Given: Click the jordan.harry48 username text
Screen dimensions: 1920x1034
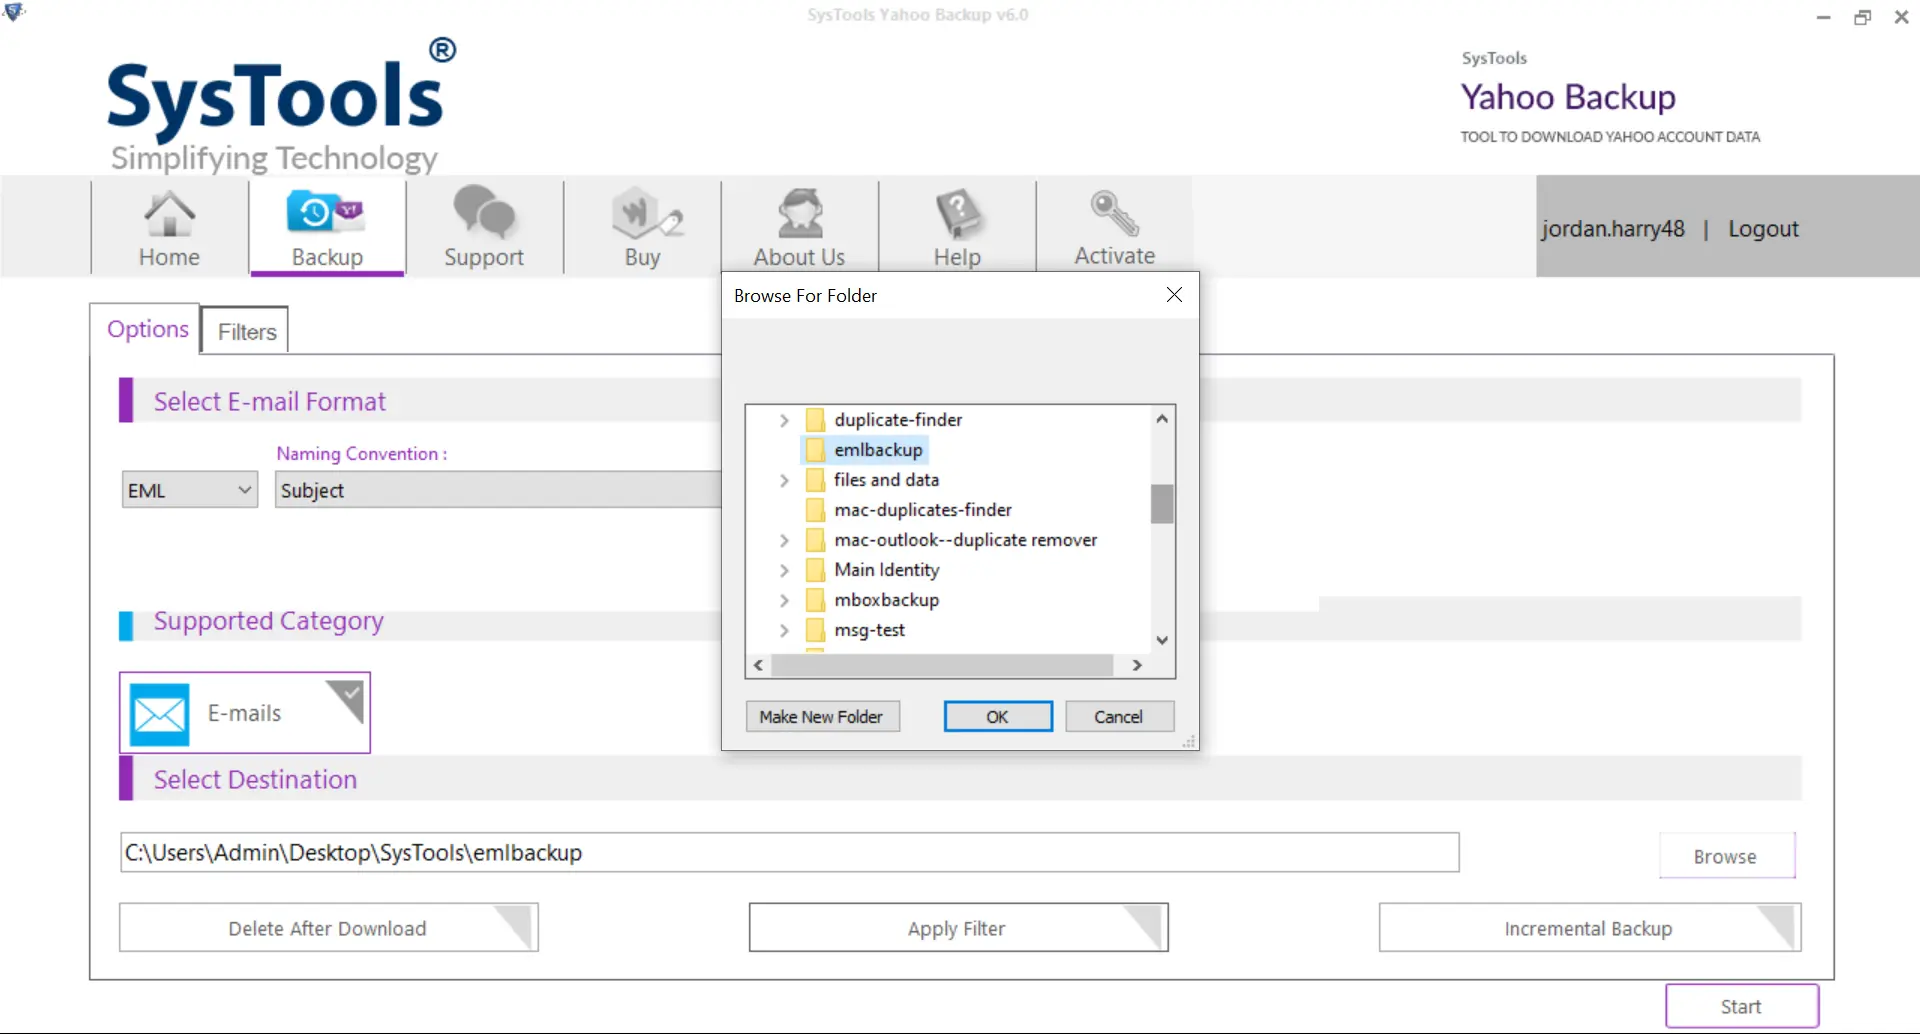Looking at the screenshot, I should [1613, 229].
